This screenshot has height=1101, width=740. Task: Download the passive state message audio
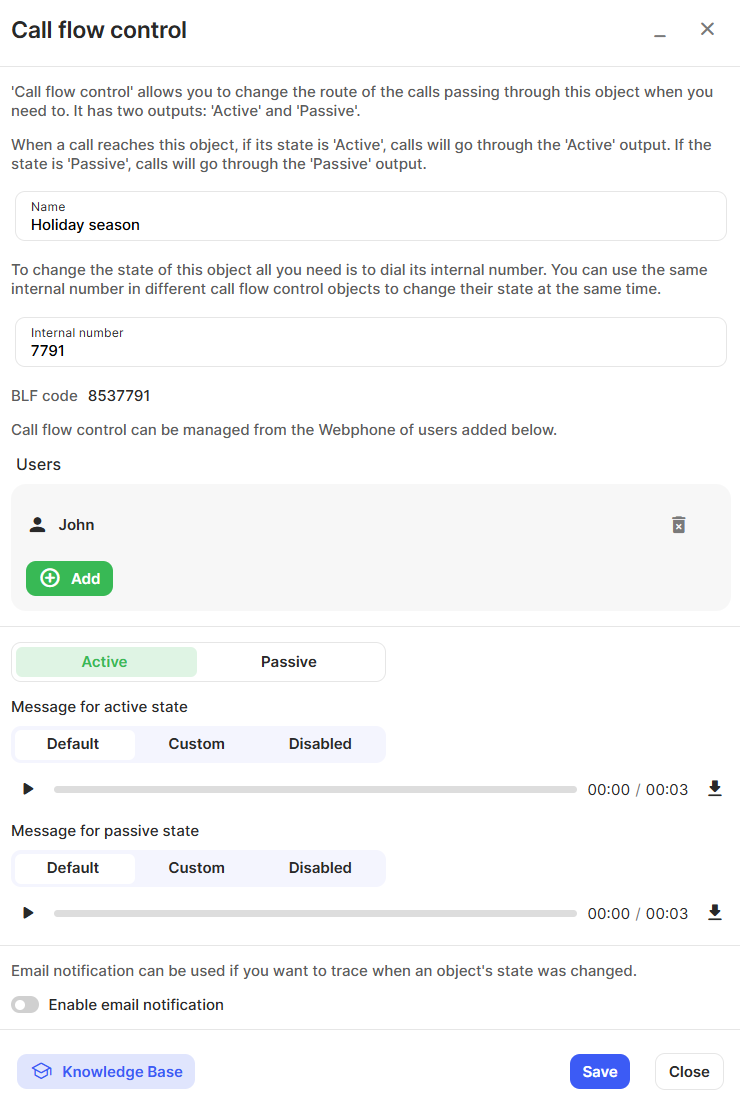(714, 913)
